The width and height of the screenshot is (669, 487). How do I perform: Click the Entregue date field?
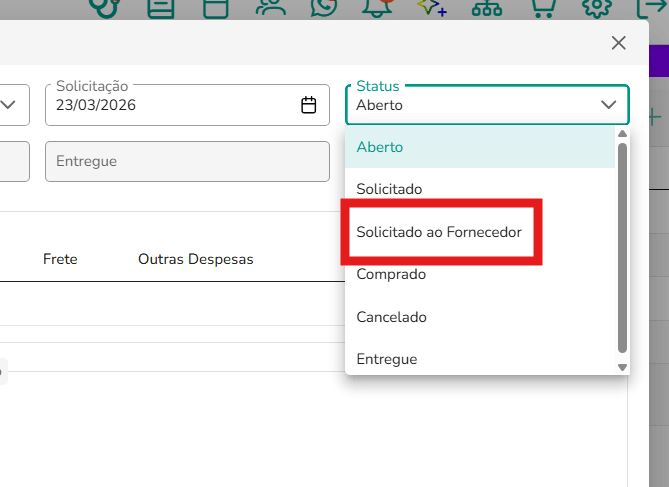[187, 161]
